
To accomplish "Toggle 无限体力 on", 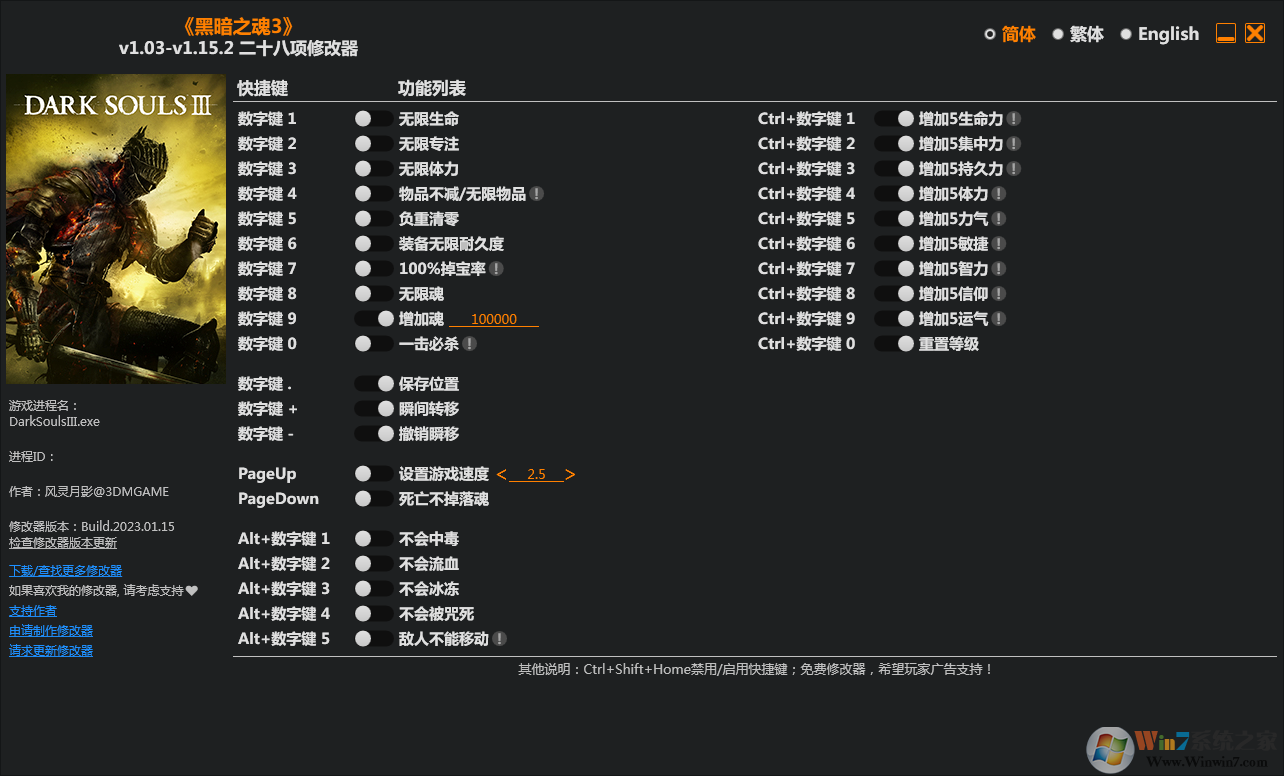I will tap(373, 168).
